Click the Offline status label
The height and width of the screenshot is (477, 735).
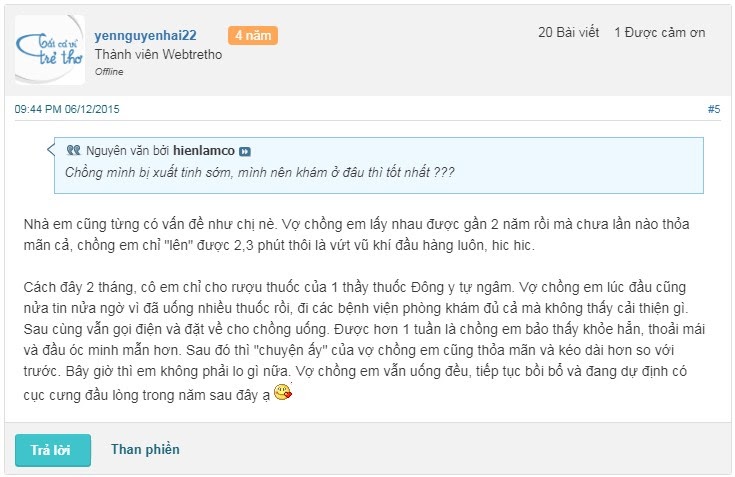108,72
